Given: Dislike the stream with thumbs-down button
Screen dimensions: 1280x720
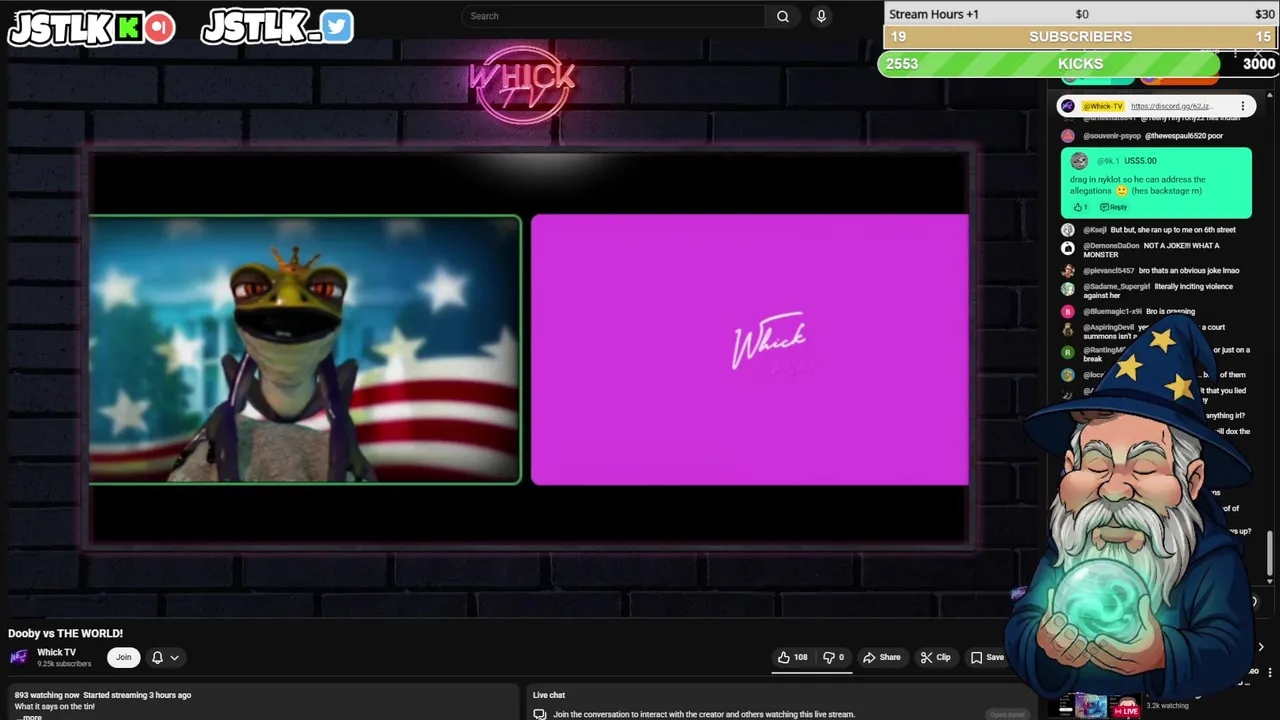Looking at the screenshot, I should [x=833, y=657].
